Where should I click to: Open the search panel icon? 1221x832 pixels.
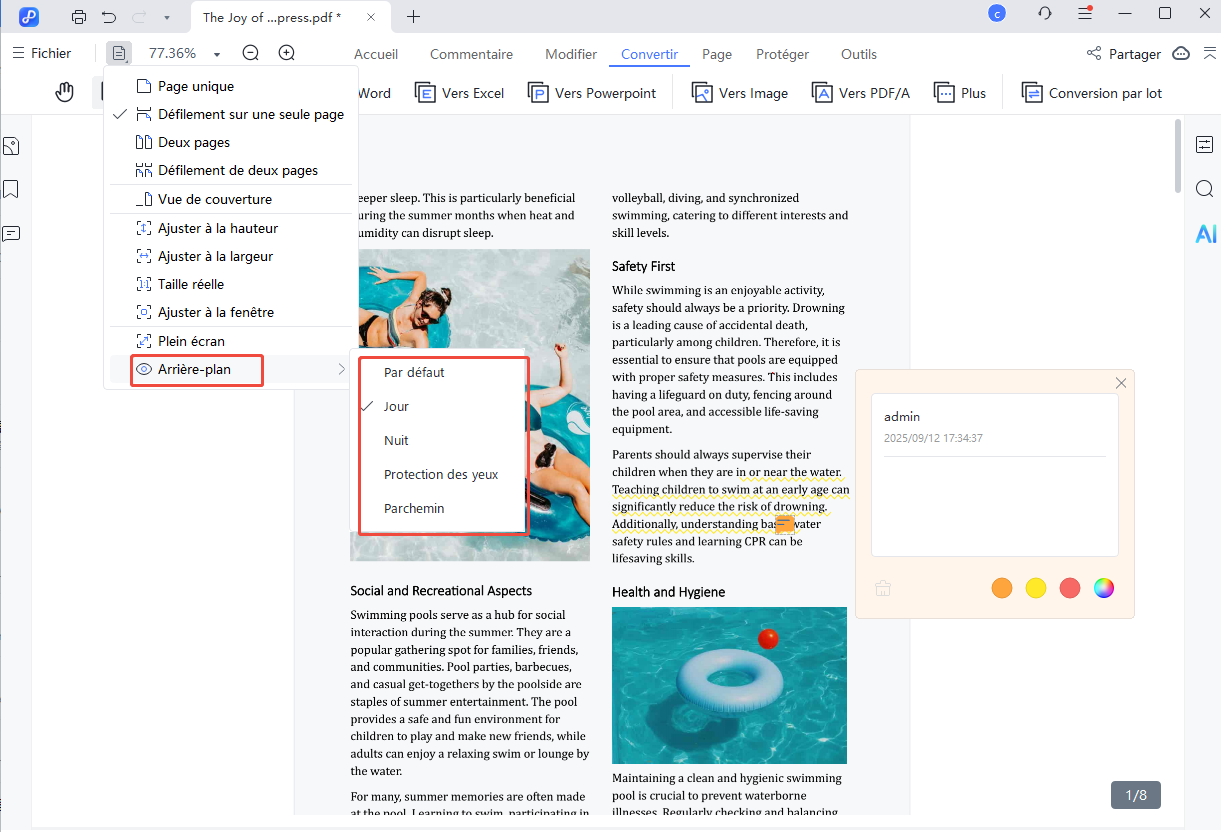point(1205,189)
